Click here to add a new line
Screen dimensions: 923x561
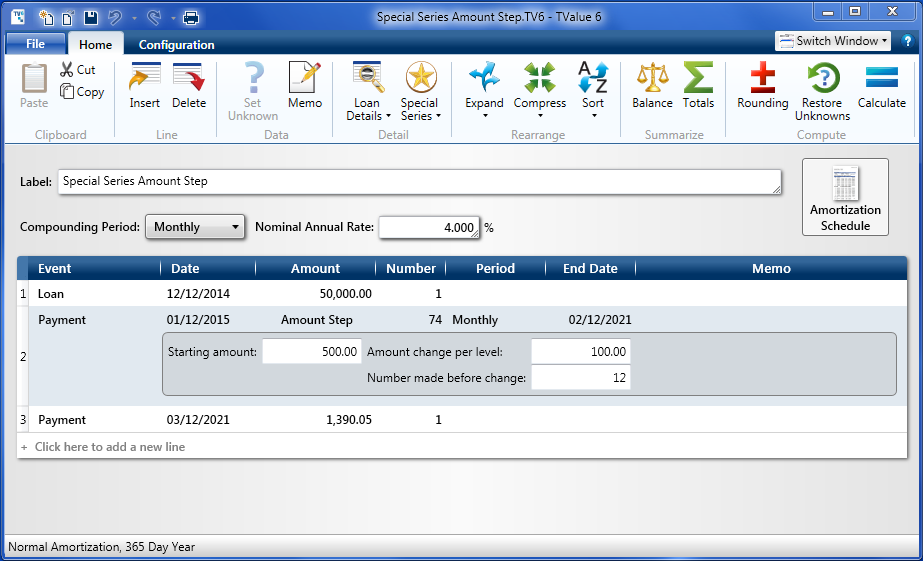point(109,447)
